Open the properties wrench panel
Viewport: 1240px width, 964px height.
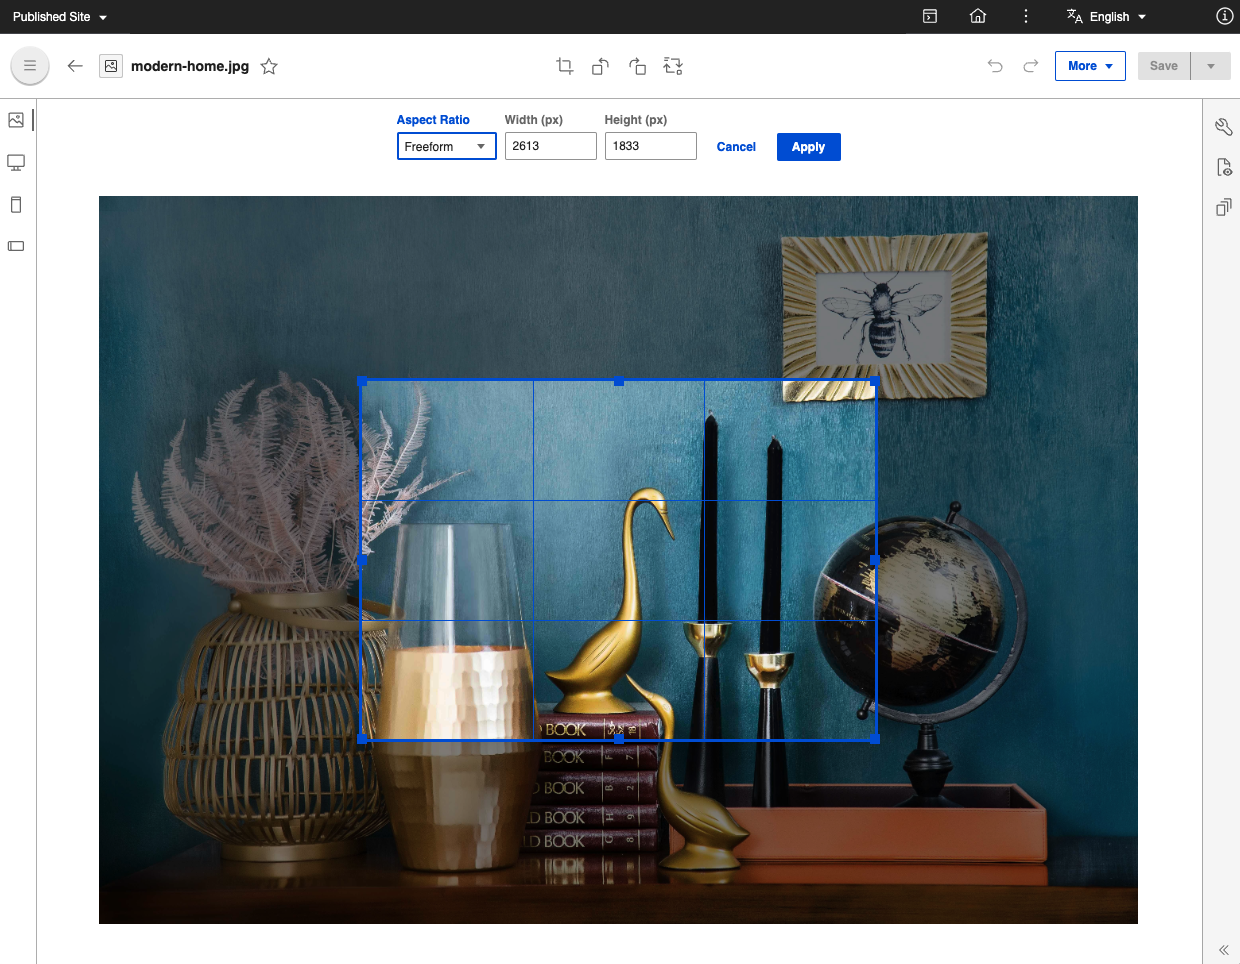click(x=1224, y=127)
